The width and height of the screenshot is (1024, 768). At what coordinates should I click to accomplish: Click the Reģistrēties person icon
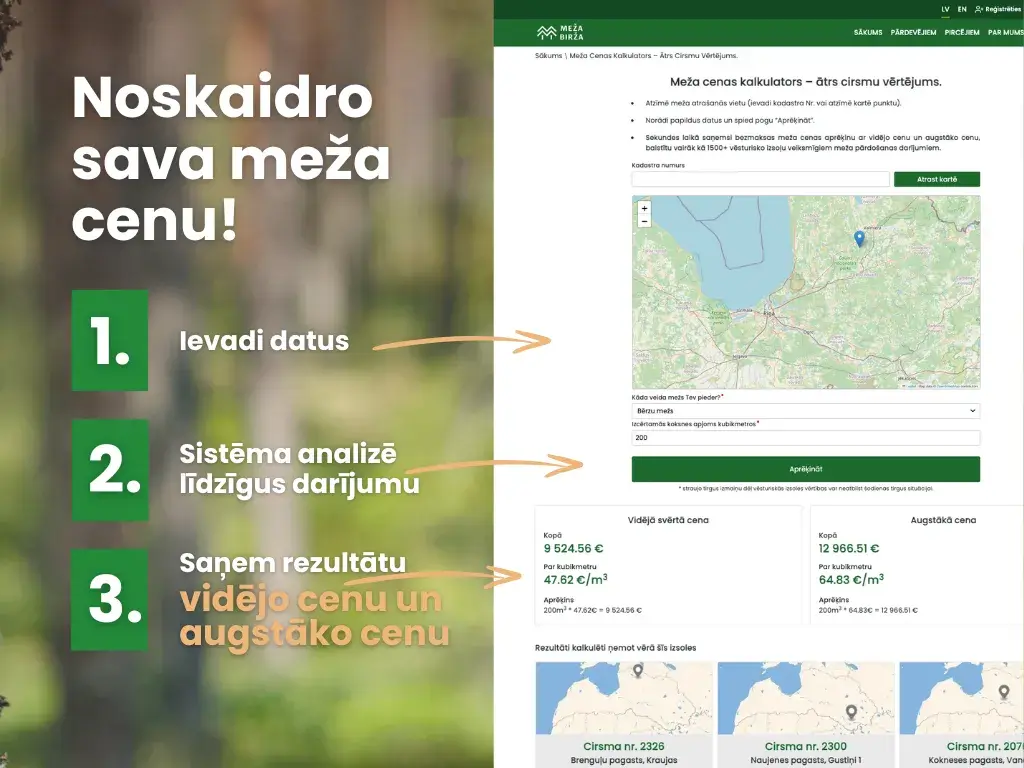(977, 9)
